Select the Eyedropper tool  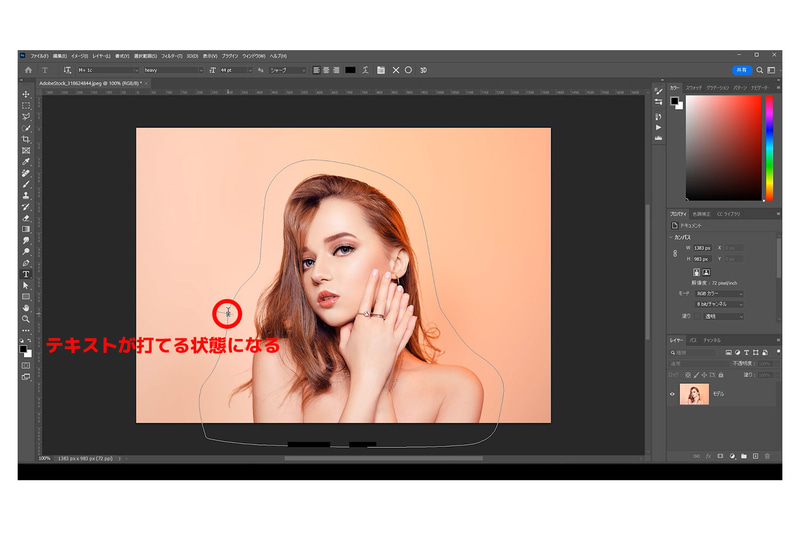point(26,162)
